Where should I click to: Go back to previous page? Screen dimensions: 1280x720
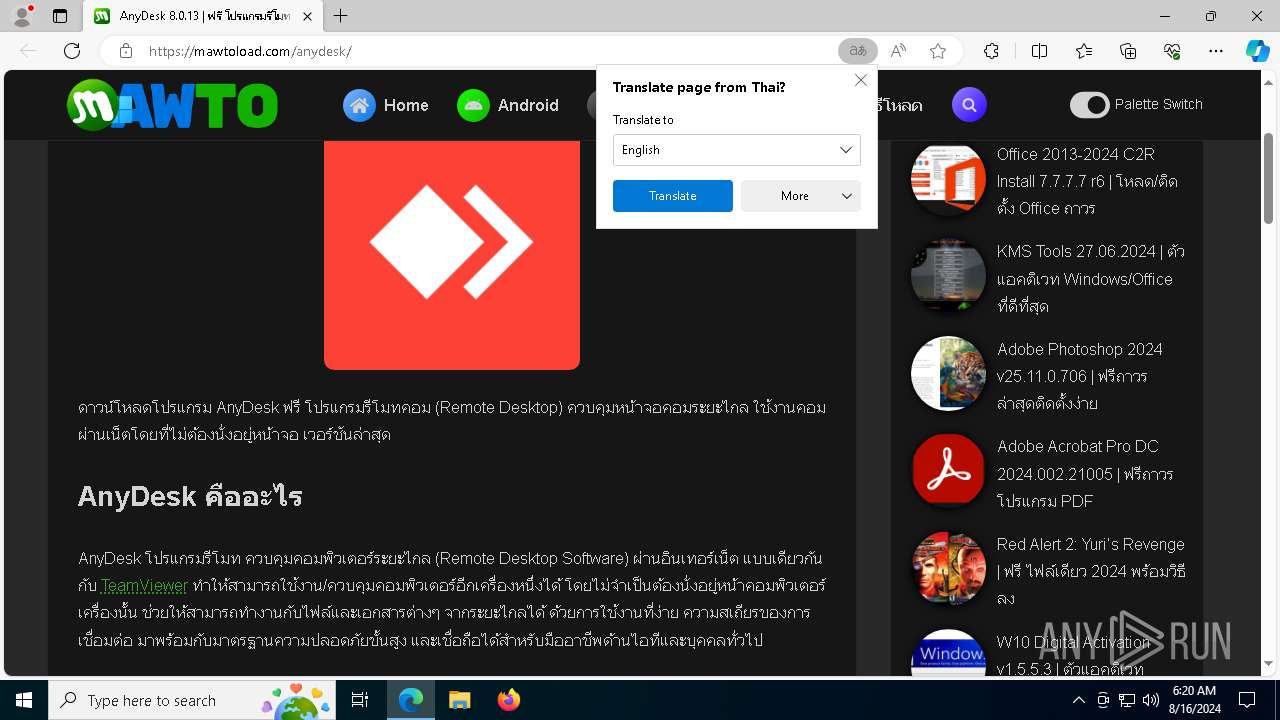coord(28,51)
